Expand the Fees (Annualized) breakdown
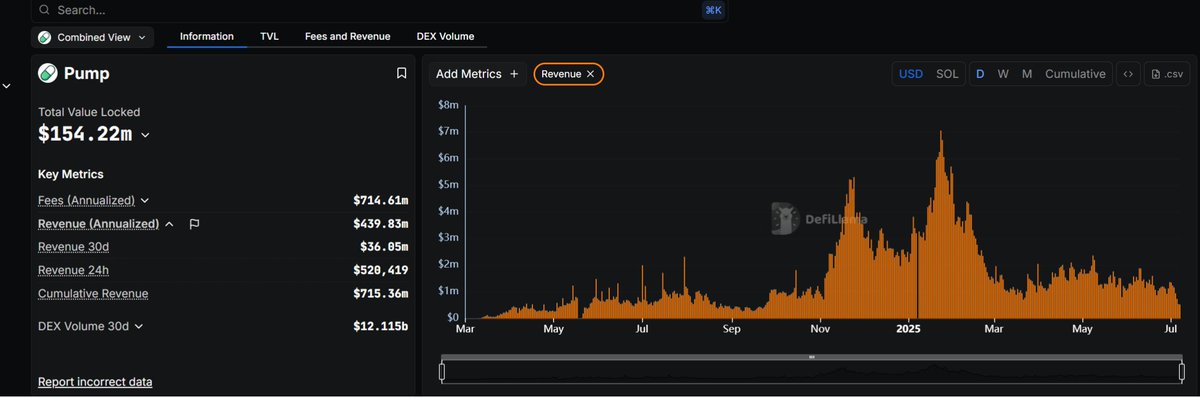Image resolution: width=1200 pixels, height=397 pixels. pos(145,201)
